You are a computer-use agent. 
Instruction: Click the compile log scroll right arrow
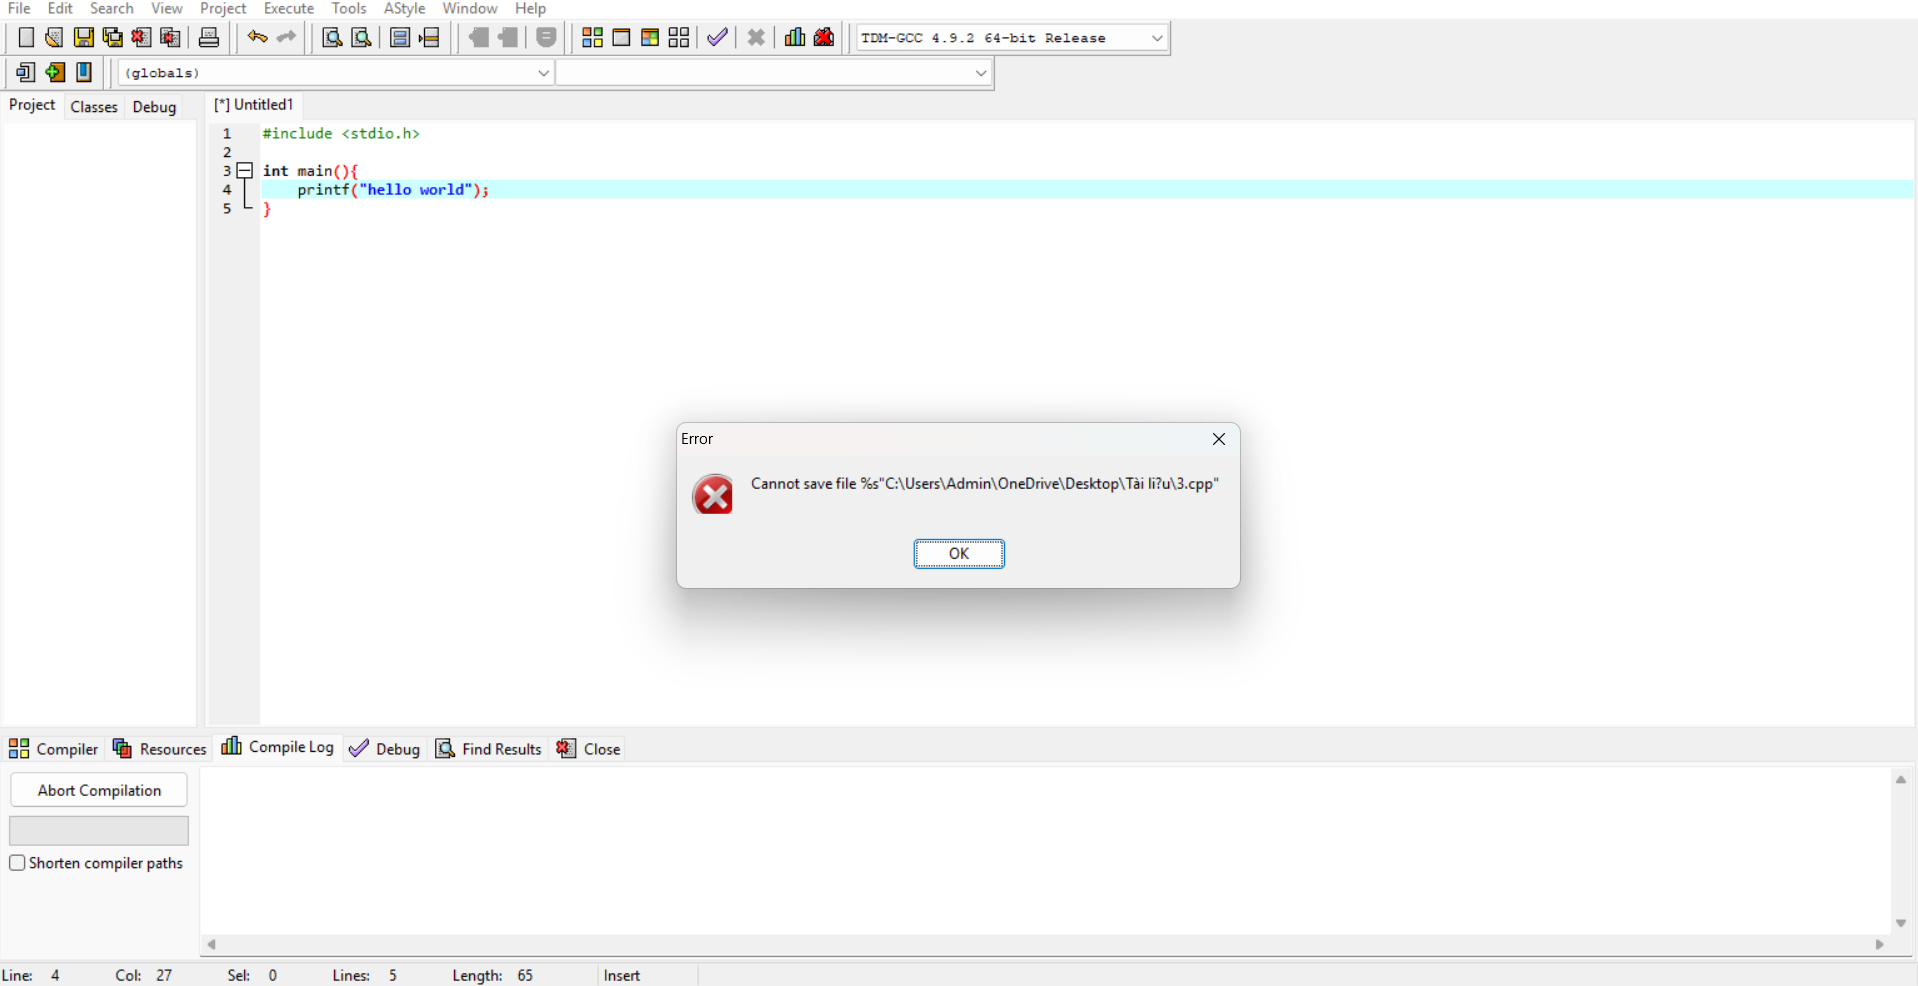[x=1879, y=944]
